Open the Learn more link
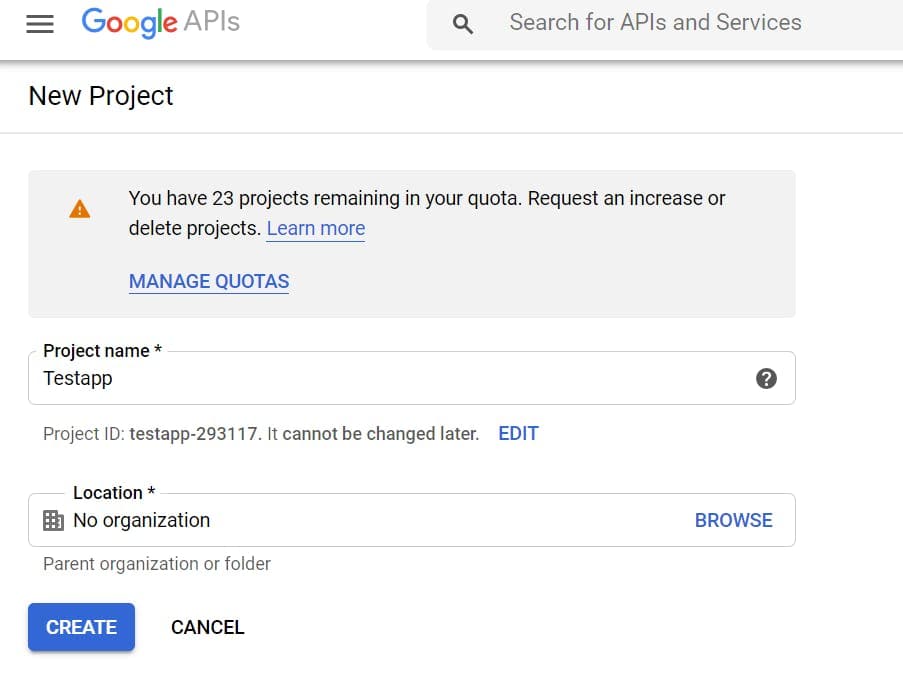The height and width of the screenshot is (685, 903). [x=315, y=228]
